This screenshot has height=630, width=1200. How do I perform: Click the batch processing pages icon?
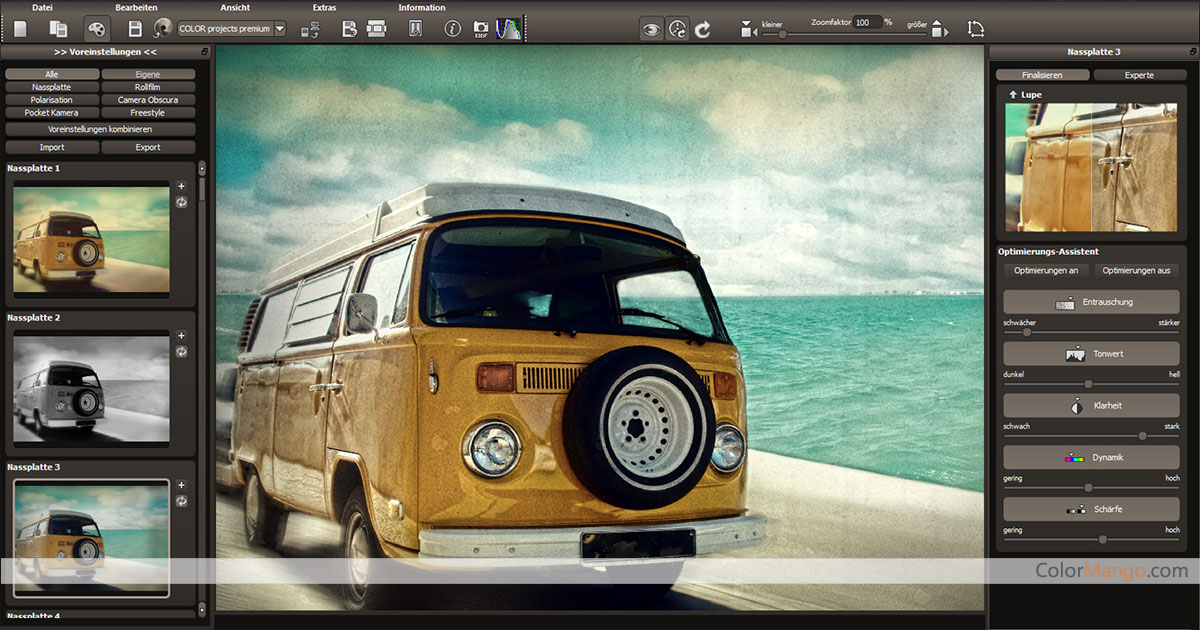[x=58, y=29]
